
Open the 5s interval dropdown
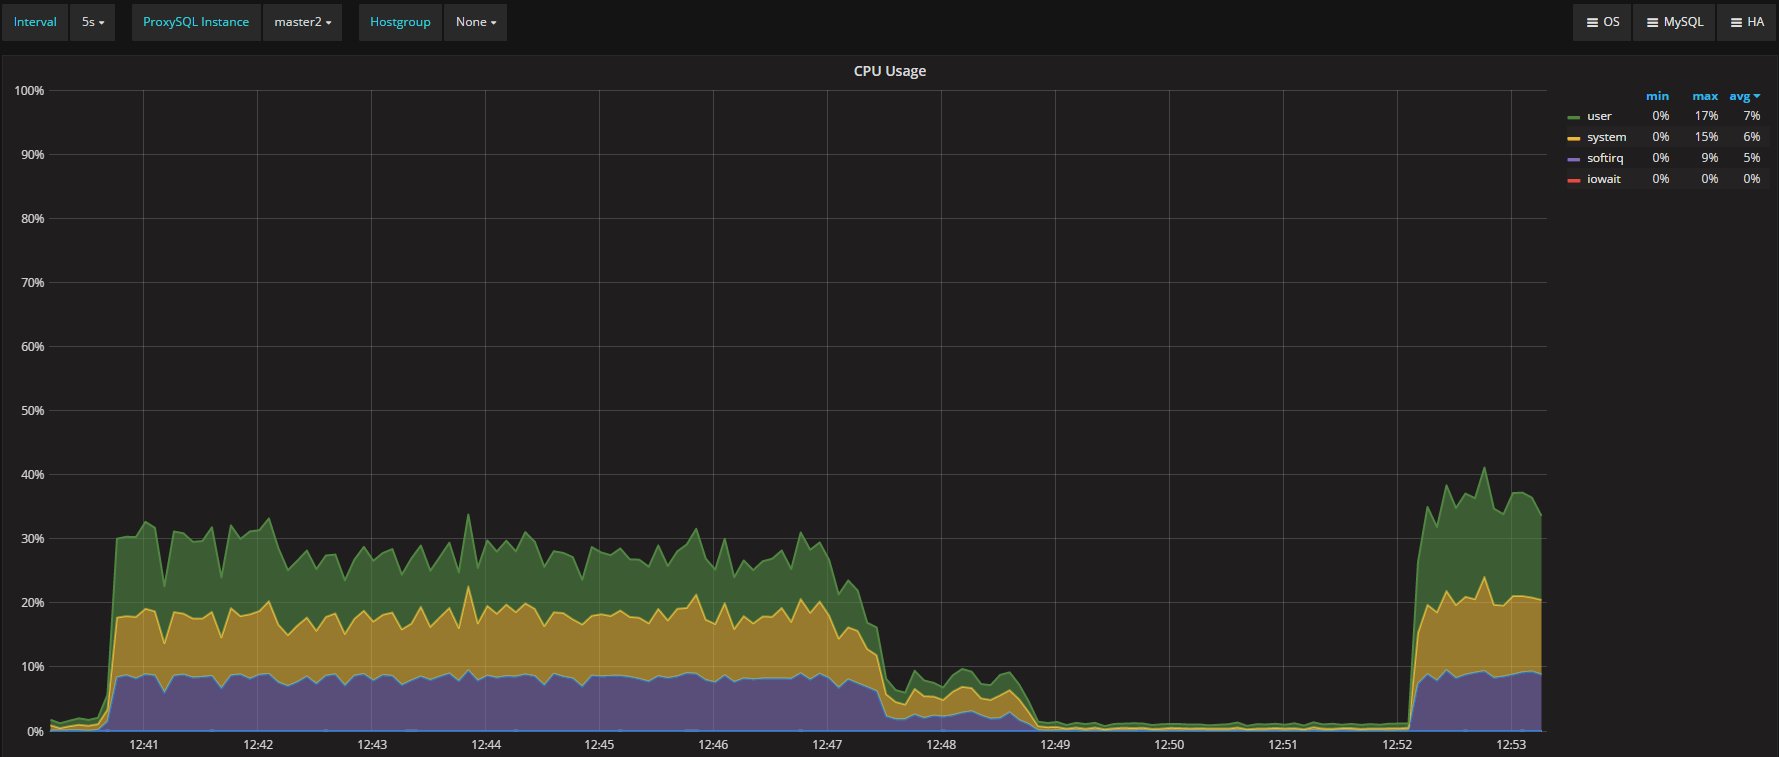[92, 22]
